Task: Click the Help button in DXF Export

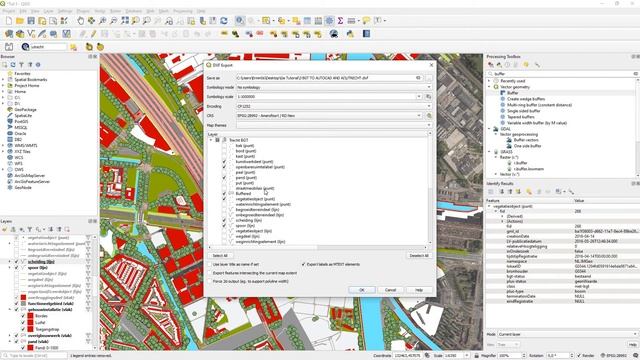Action: point(419,290)
